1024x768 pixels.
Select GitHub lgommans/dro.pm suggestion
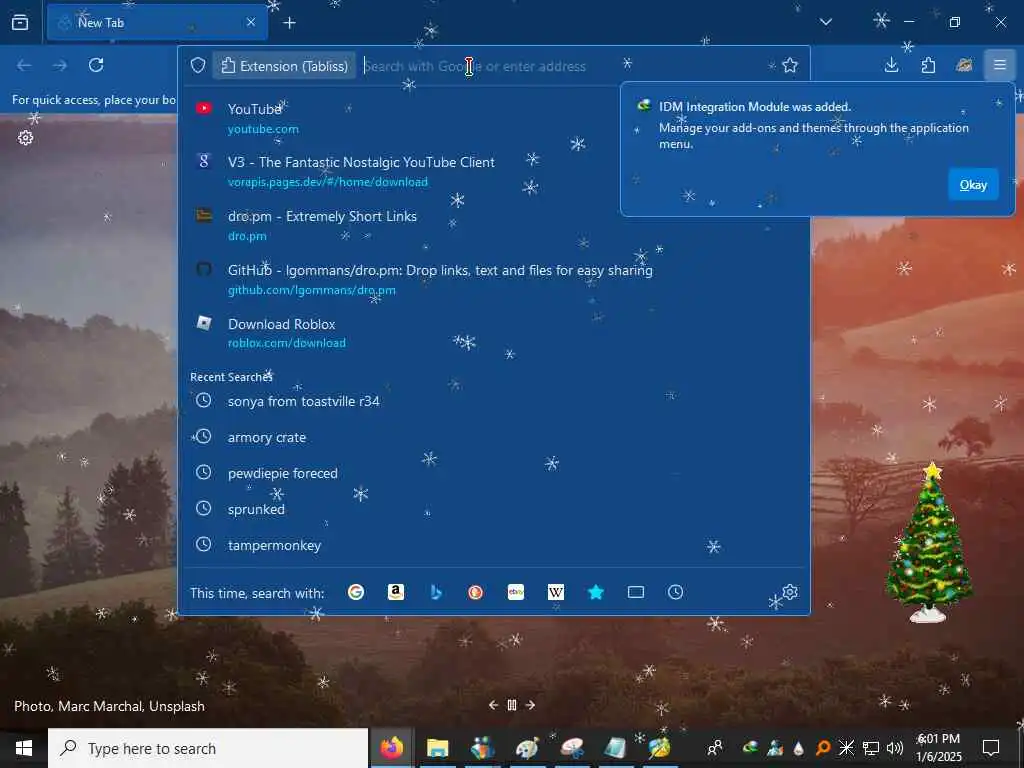click(494, 280)
